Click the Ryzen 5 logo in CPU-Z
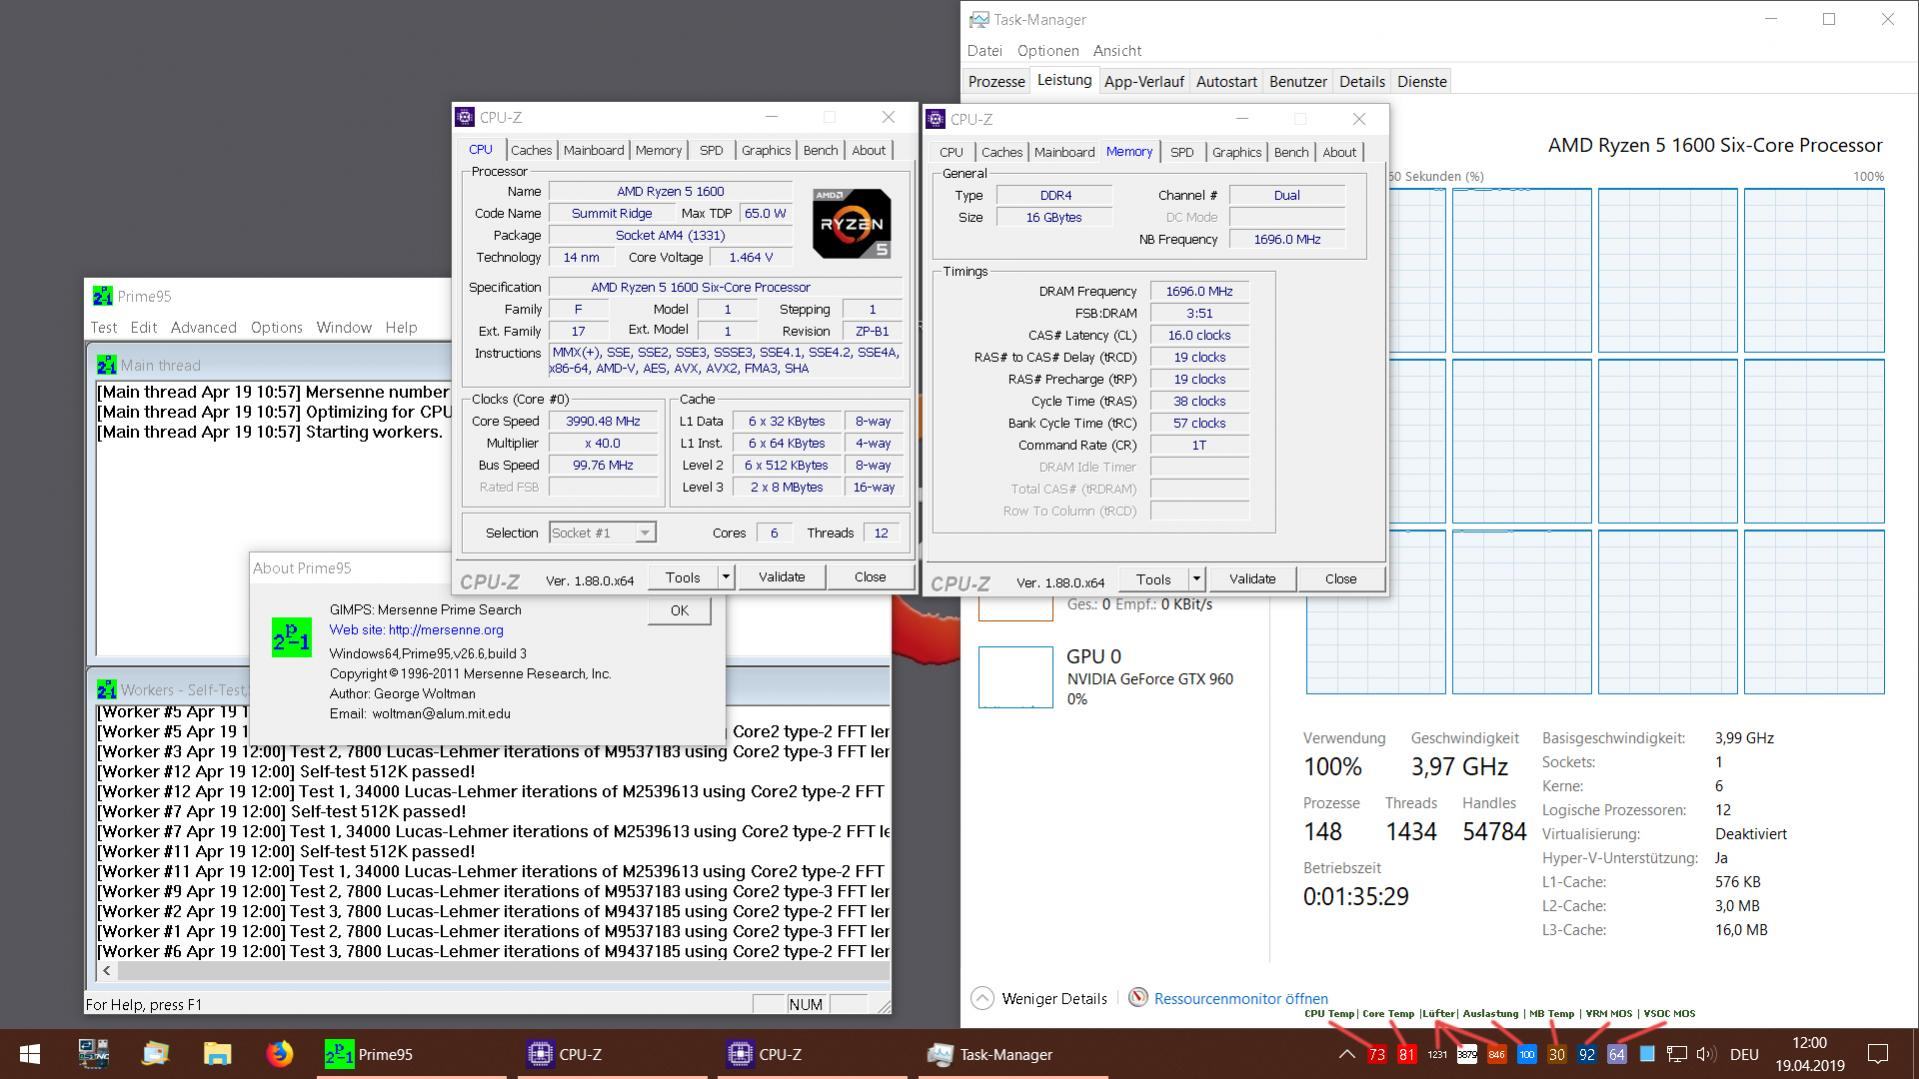This screenshot has height=1079, width=1919. pyautogui.click(x=852, y=223)
